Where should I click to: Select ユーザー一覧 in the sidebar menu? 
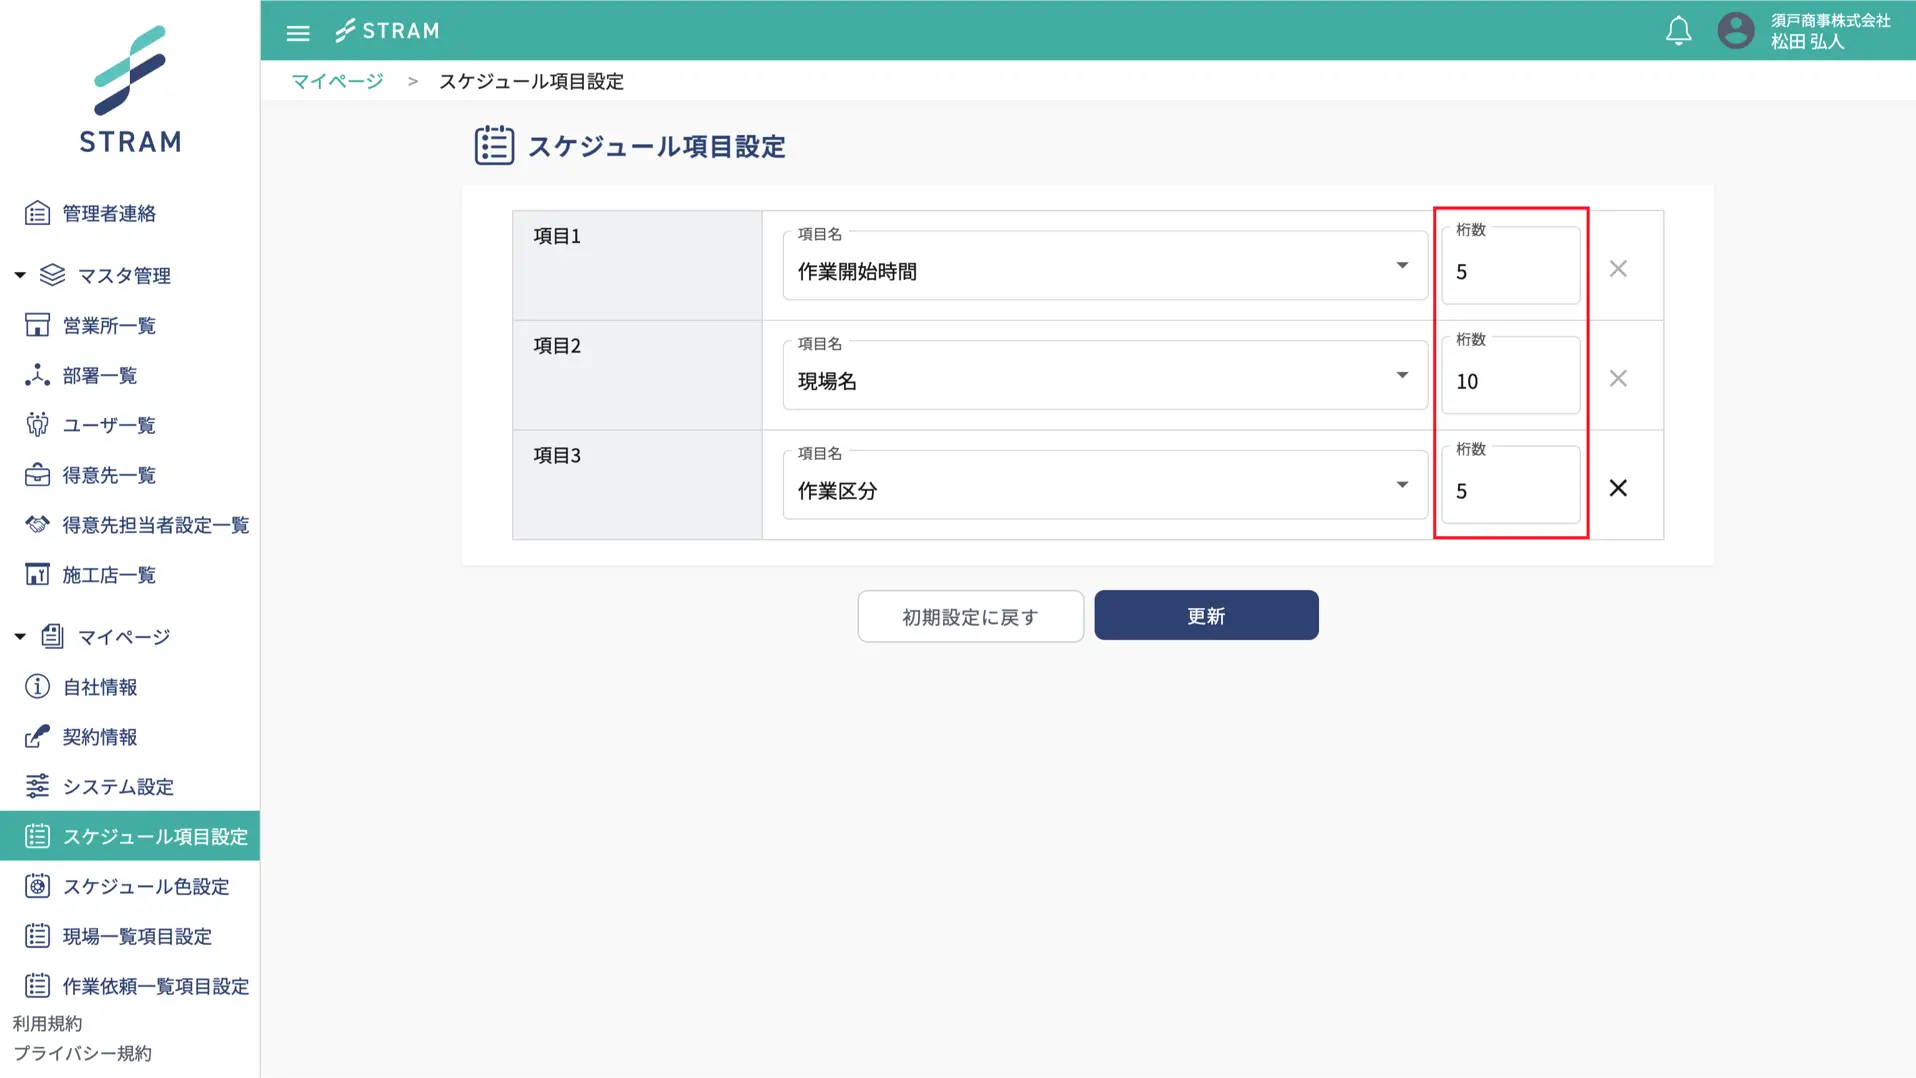[109, 425]
